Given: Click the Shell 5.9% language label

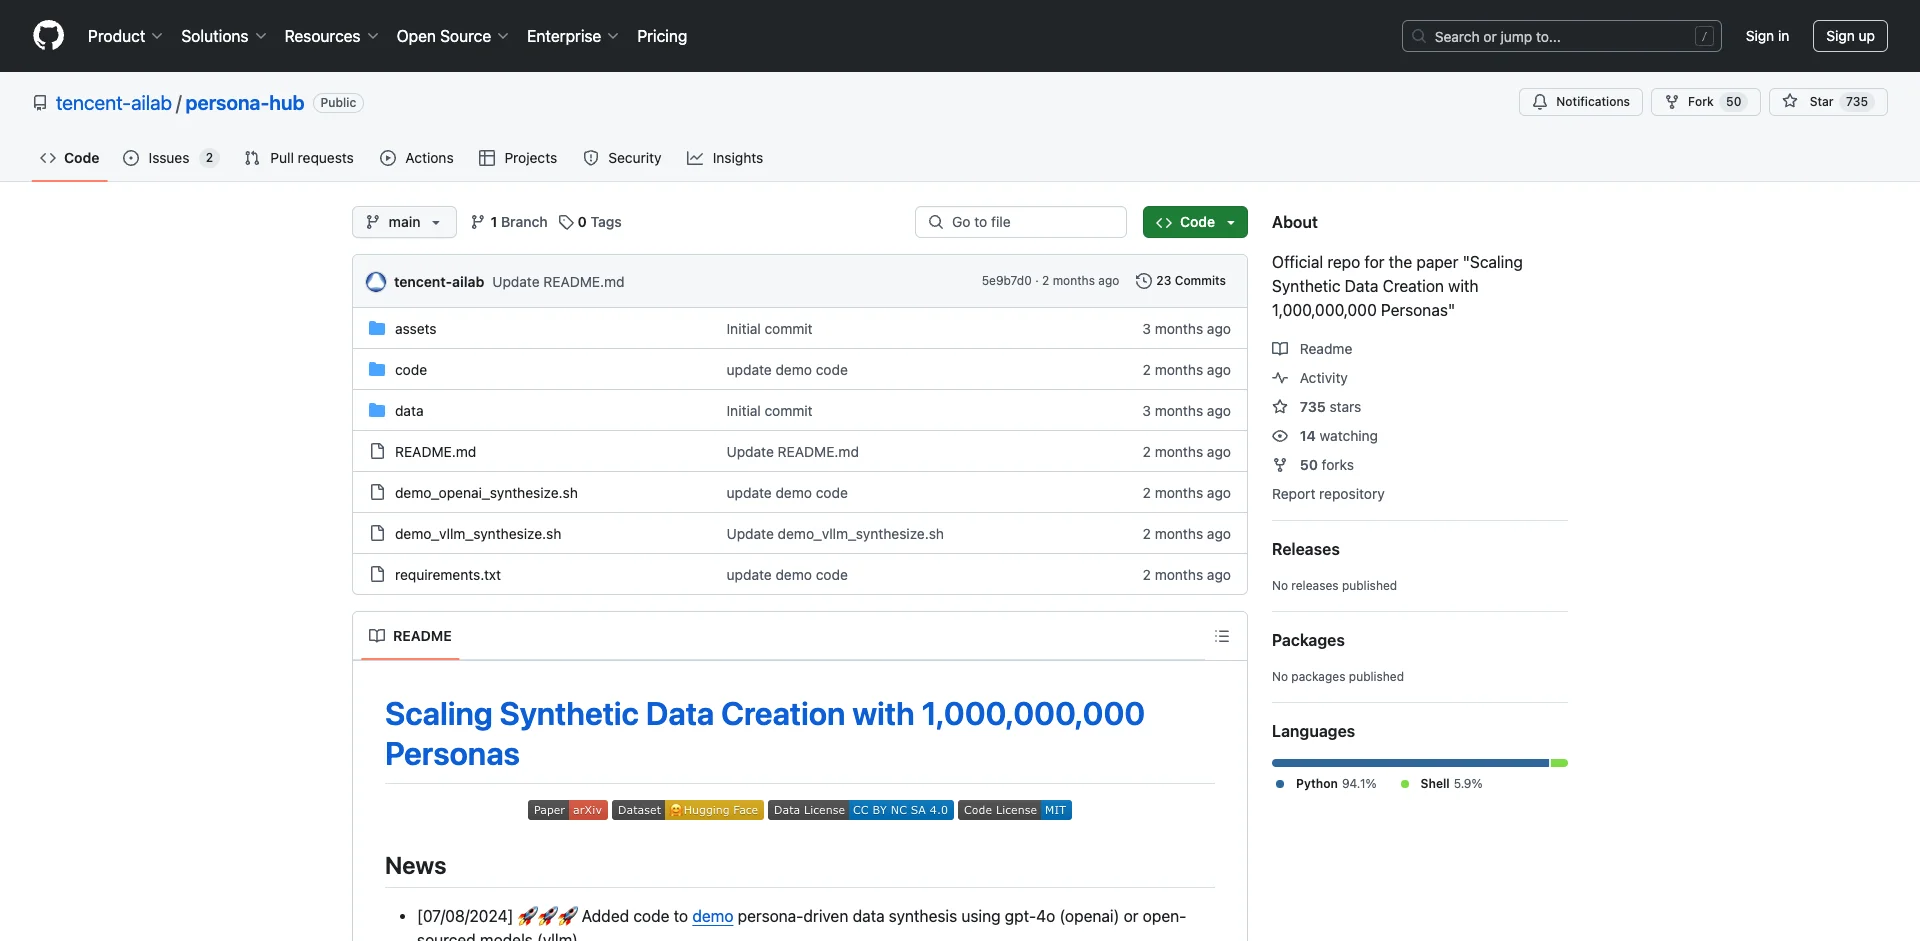Looking at the screenshot, I should [x=1442, y=784].
